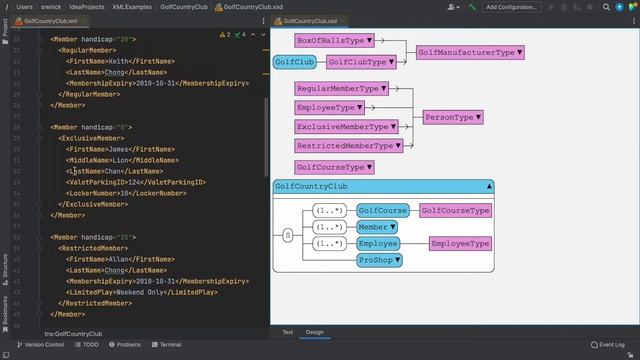
Task: Click the Stop square icon
Action: point(589,7)
